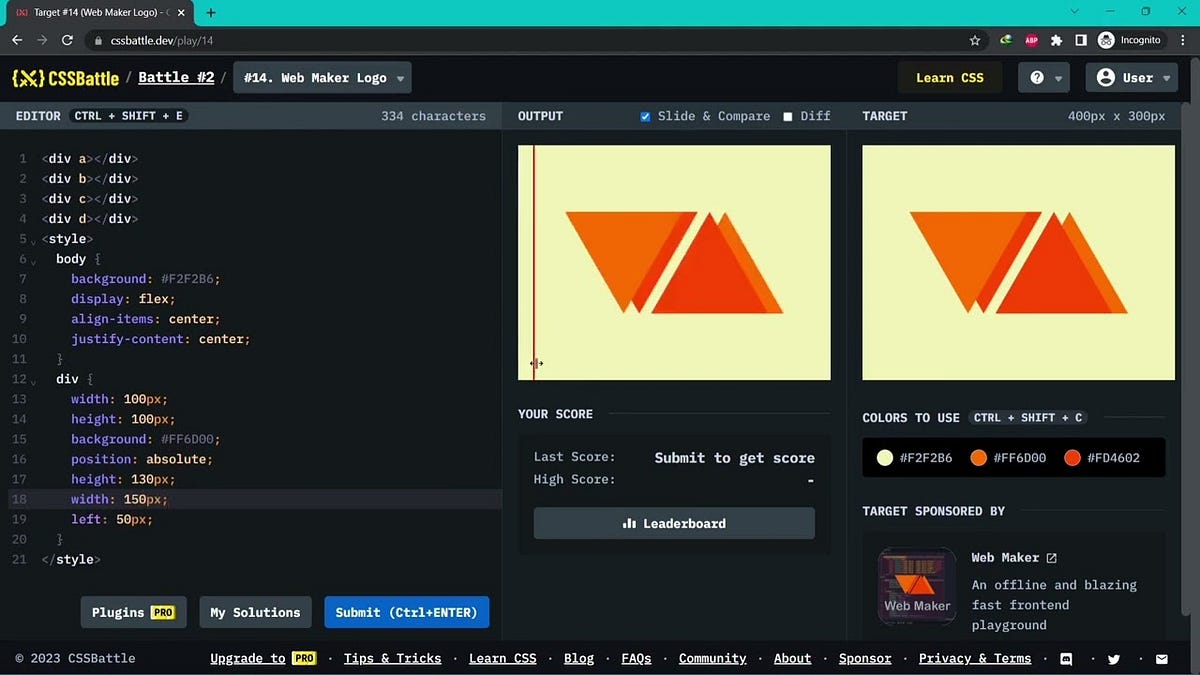Click the email envelope icon in the footer
The height and width of the screenshot is (675, 1200).
click(x=1162, y=658)
